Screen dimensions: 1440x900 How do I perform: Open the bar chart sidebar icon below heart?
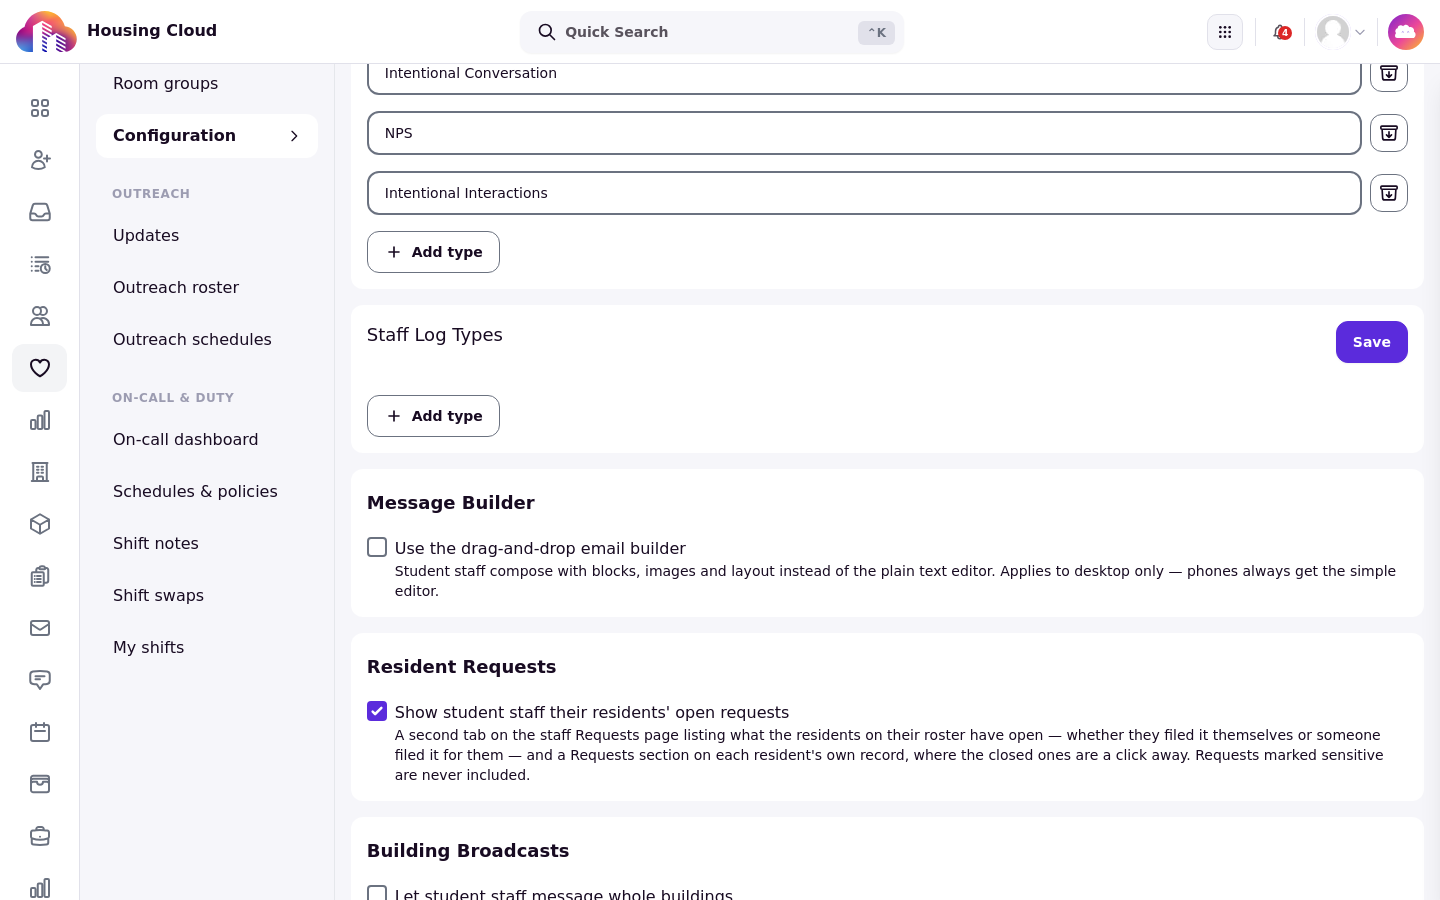pos(40,420)
